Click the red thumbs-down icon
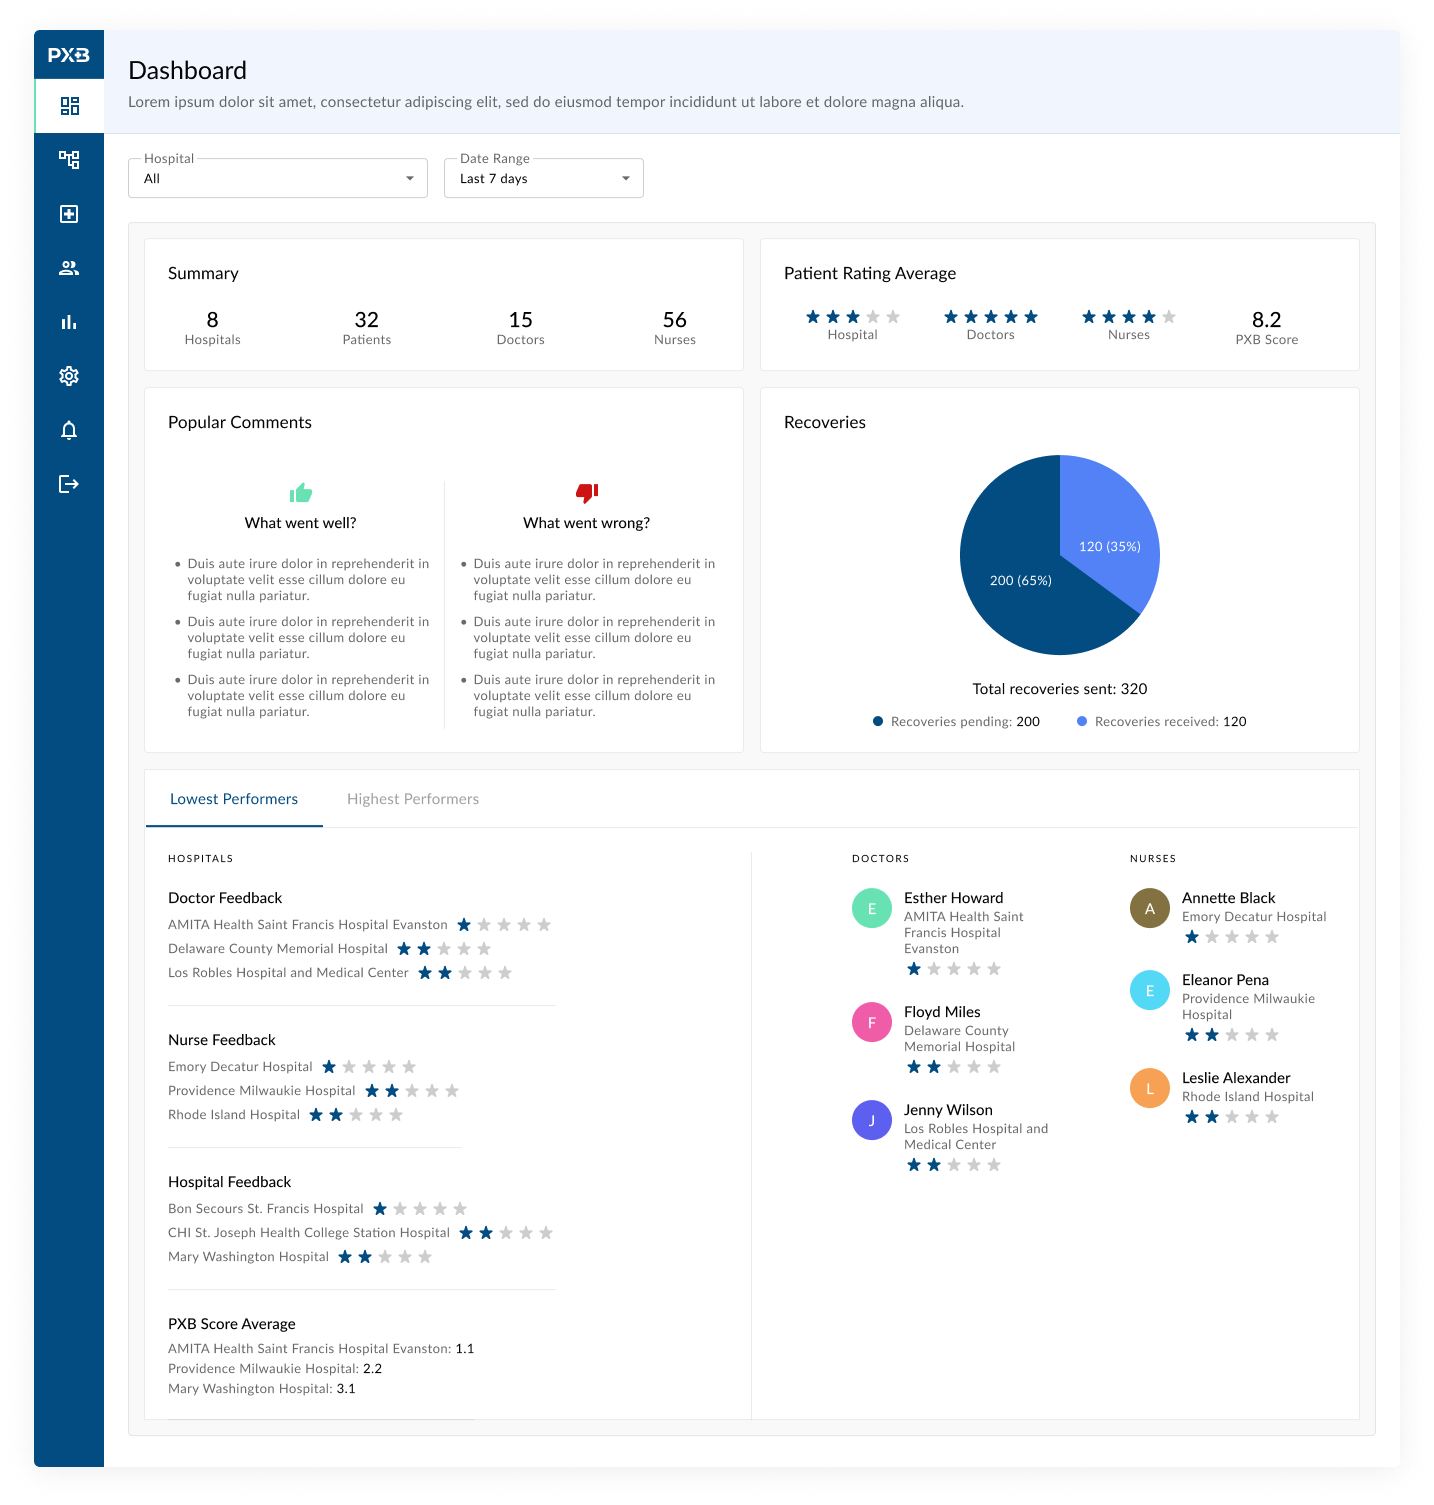The image size is (1434, 1505). [587, 492]
